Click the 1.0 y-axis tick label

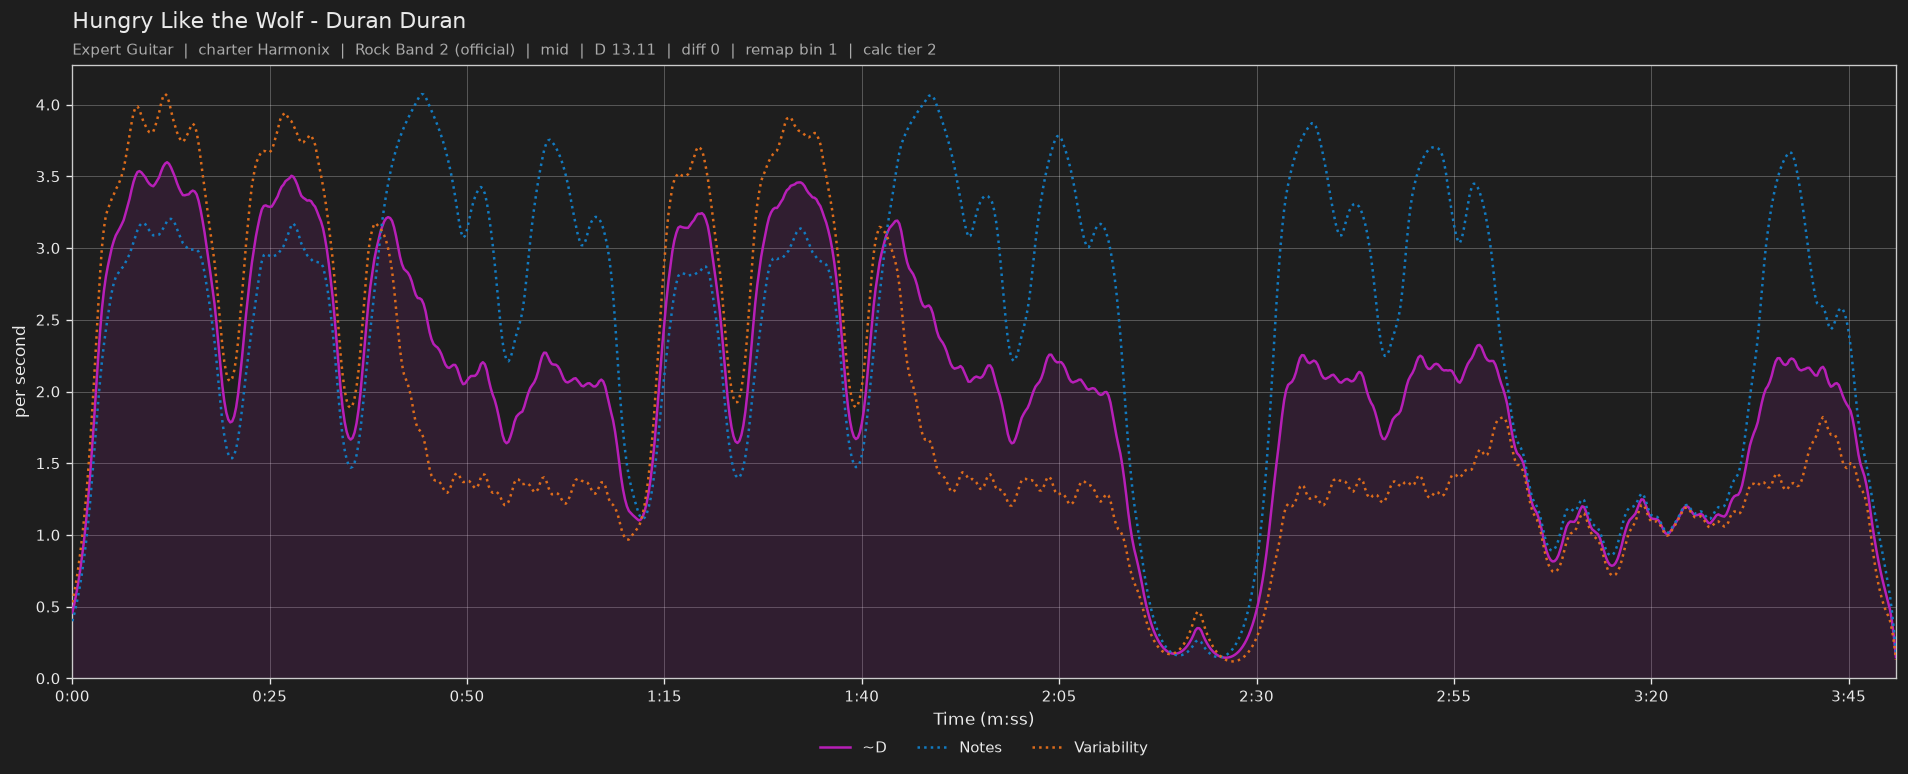click(48, 536)
